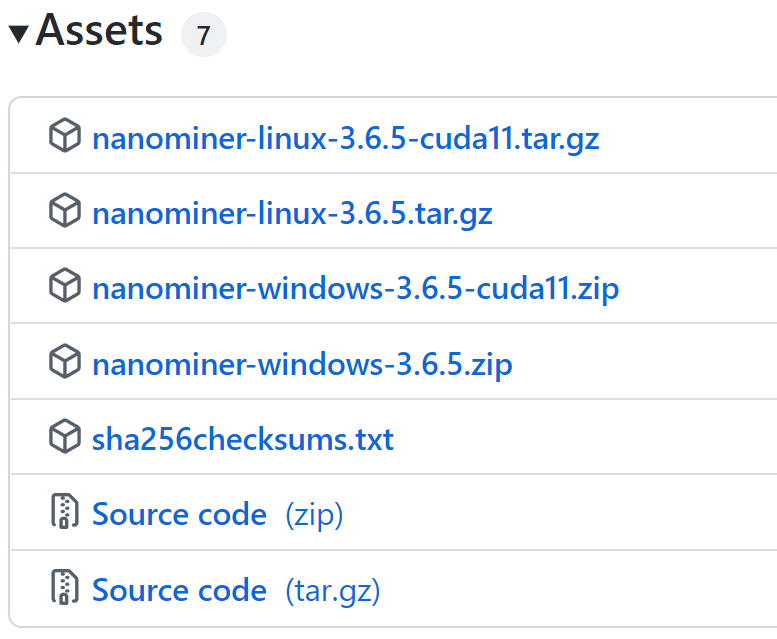Collapse the Assets section triangle
This screenshot has height=639, width=777.
point(18,34)
